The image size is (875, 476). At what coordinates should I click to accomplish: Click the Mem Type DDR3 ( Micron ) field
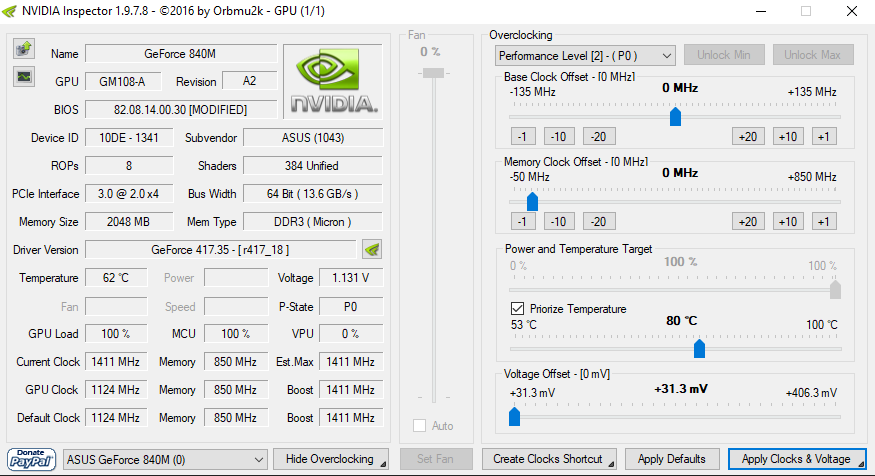point(313,222)
